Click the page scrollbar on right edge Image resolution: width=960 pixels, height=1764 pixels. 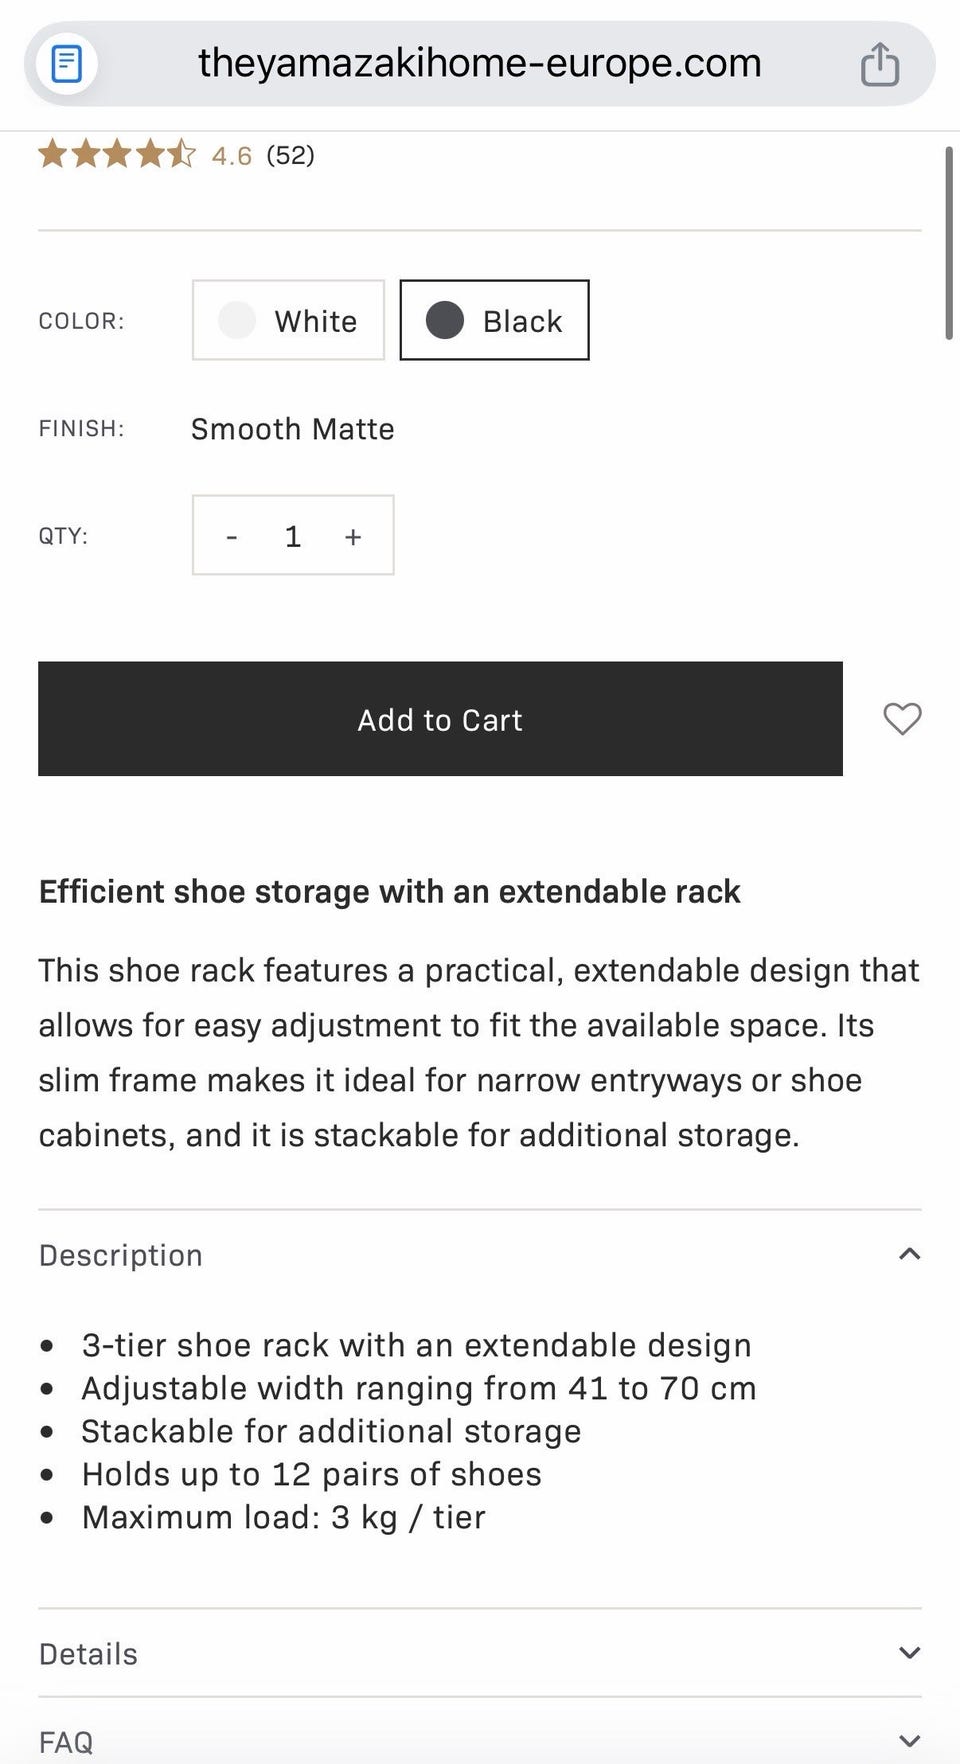[948, 243]
